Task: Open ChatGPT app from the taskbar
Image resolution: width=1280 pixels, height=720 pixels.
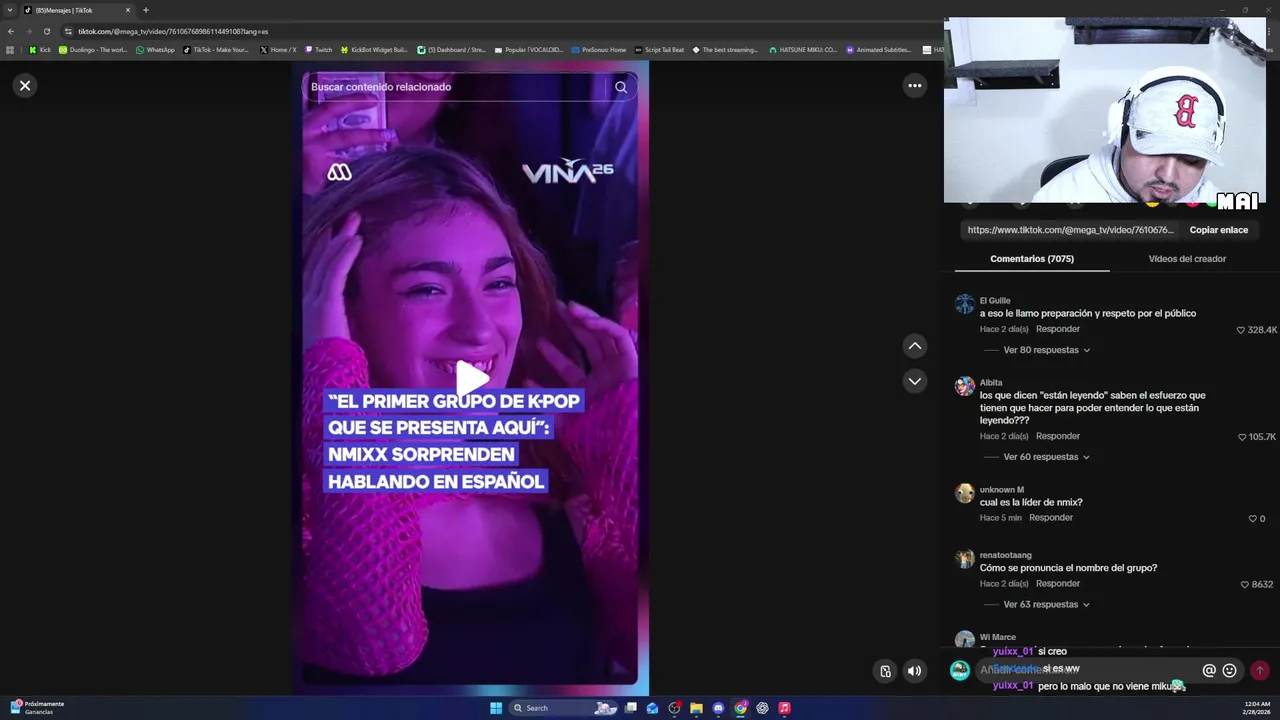Action: [x=762, y=708]
